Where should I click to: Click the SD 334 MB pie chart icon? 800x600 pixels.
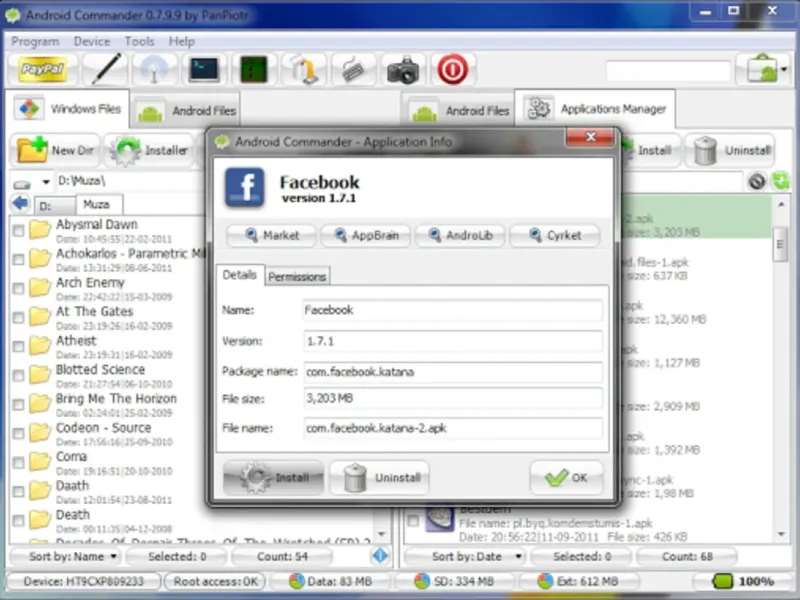click(421, 581)
